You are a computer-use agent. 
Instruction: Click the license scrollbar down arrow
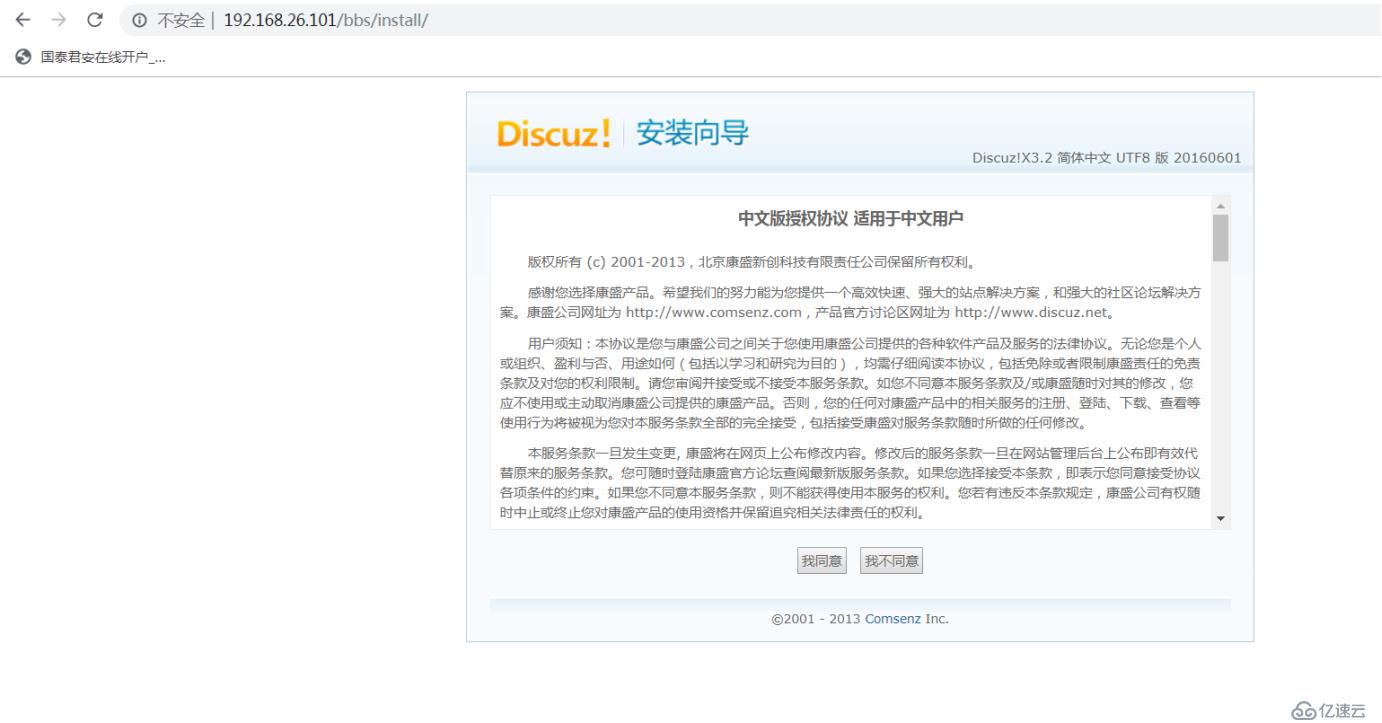pos(1220,519)
